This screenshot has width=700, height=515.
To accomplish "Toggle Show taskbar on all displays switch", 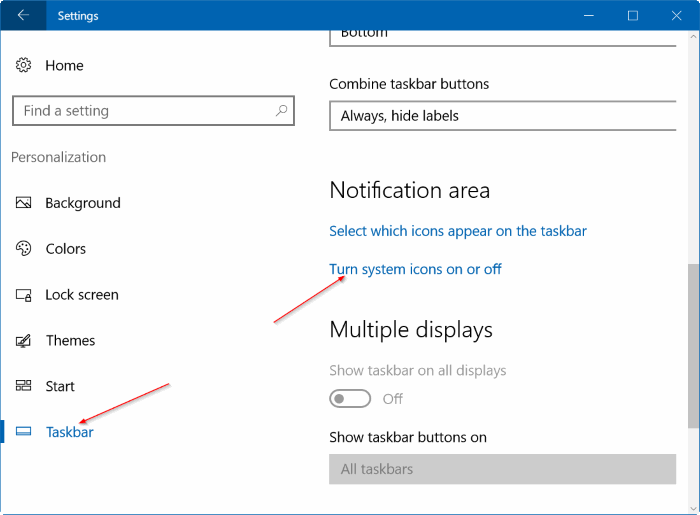I will click(350, 399).
